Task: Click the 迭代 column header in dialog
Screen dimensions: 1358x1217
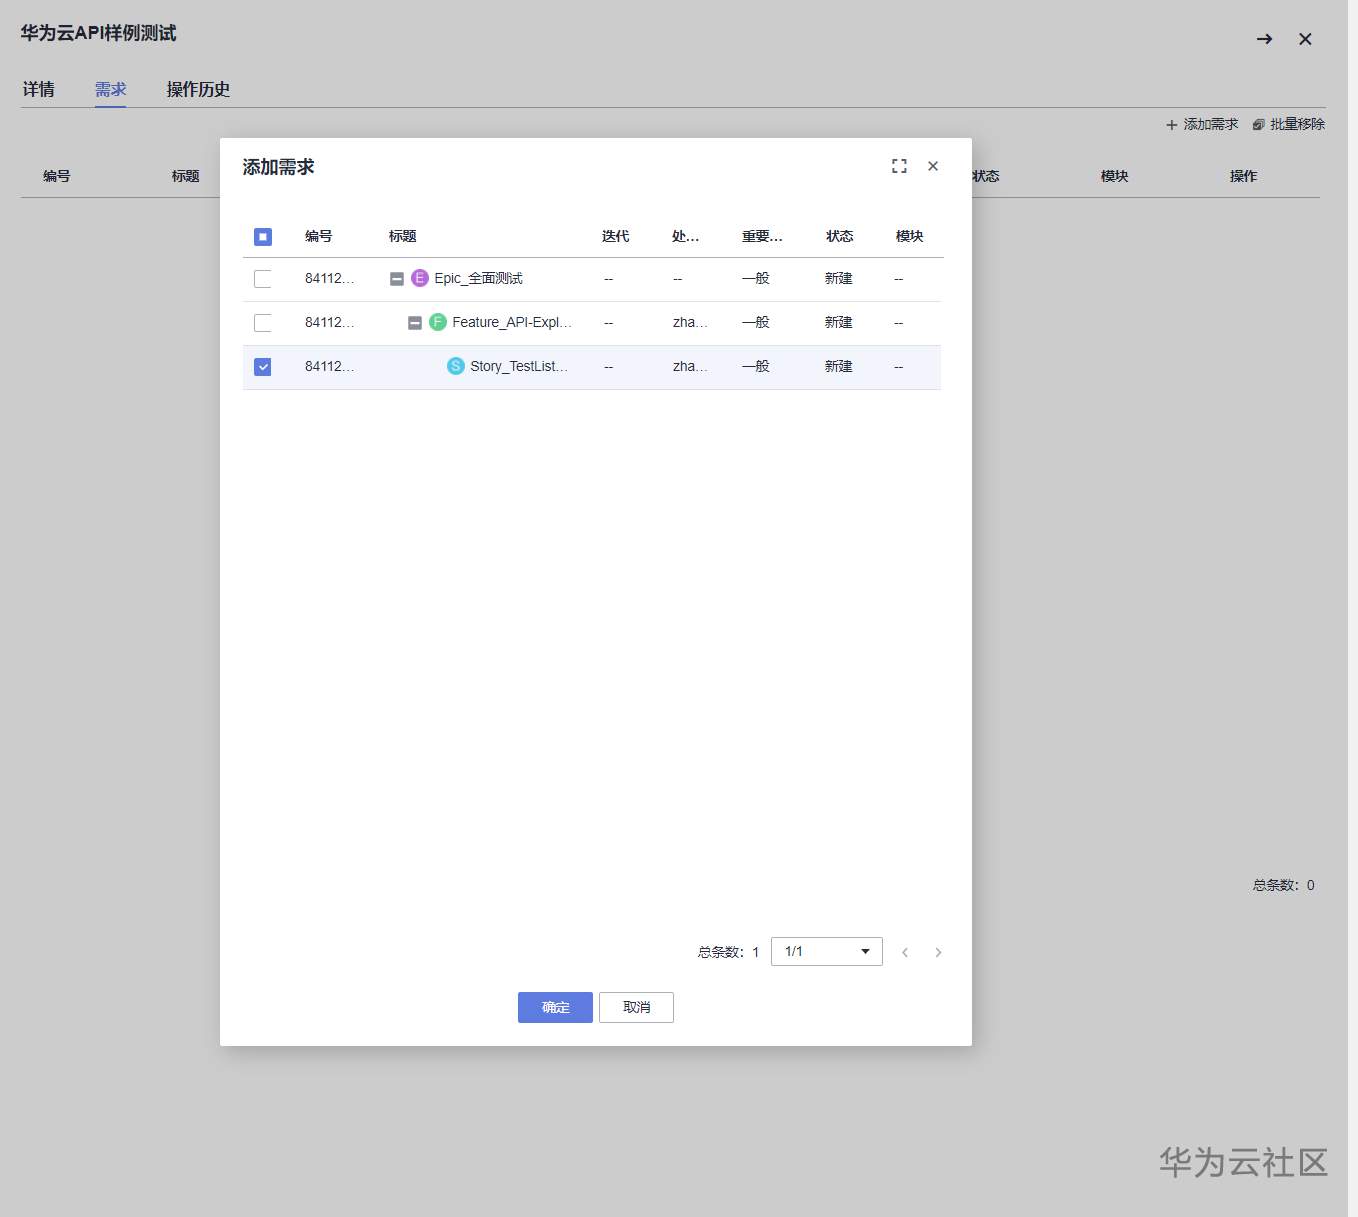Action: 616,236
